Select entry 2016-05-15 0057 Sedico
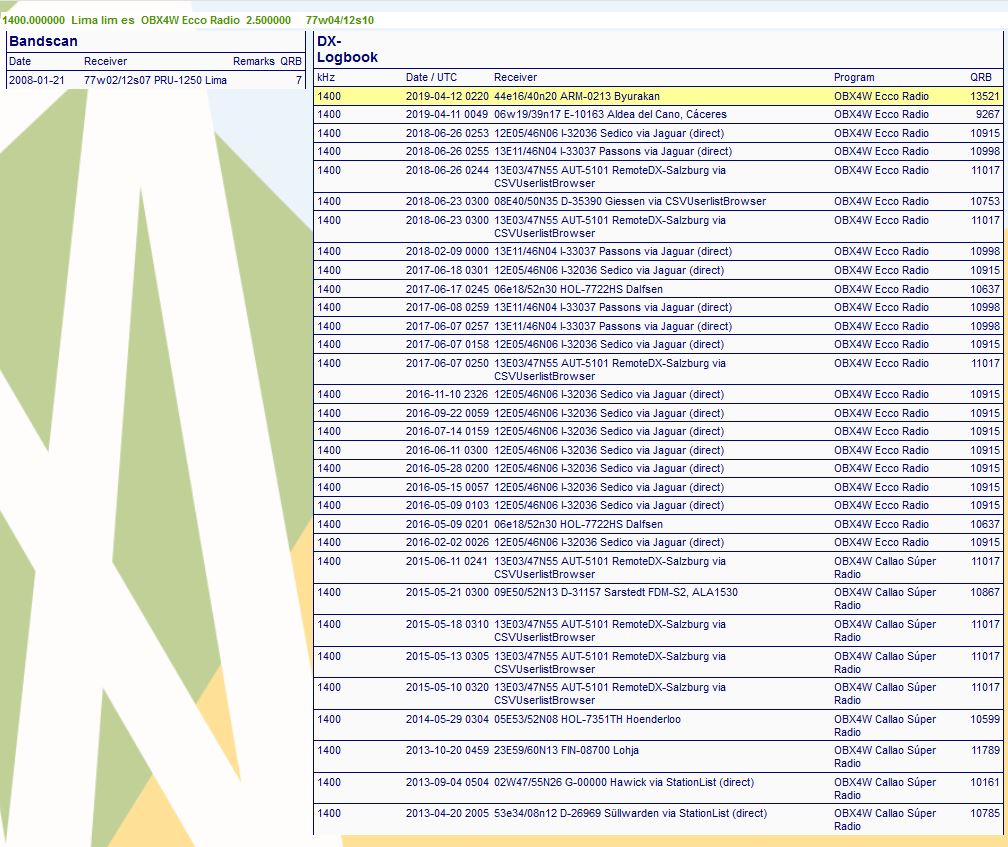This screenshot has height=847, width=1008. [658, 487]
